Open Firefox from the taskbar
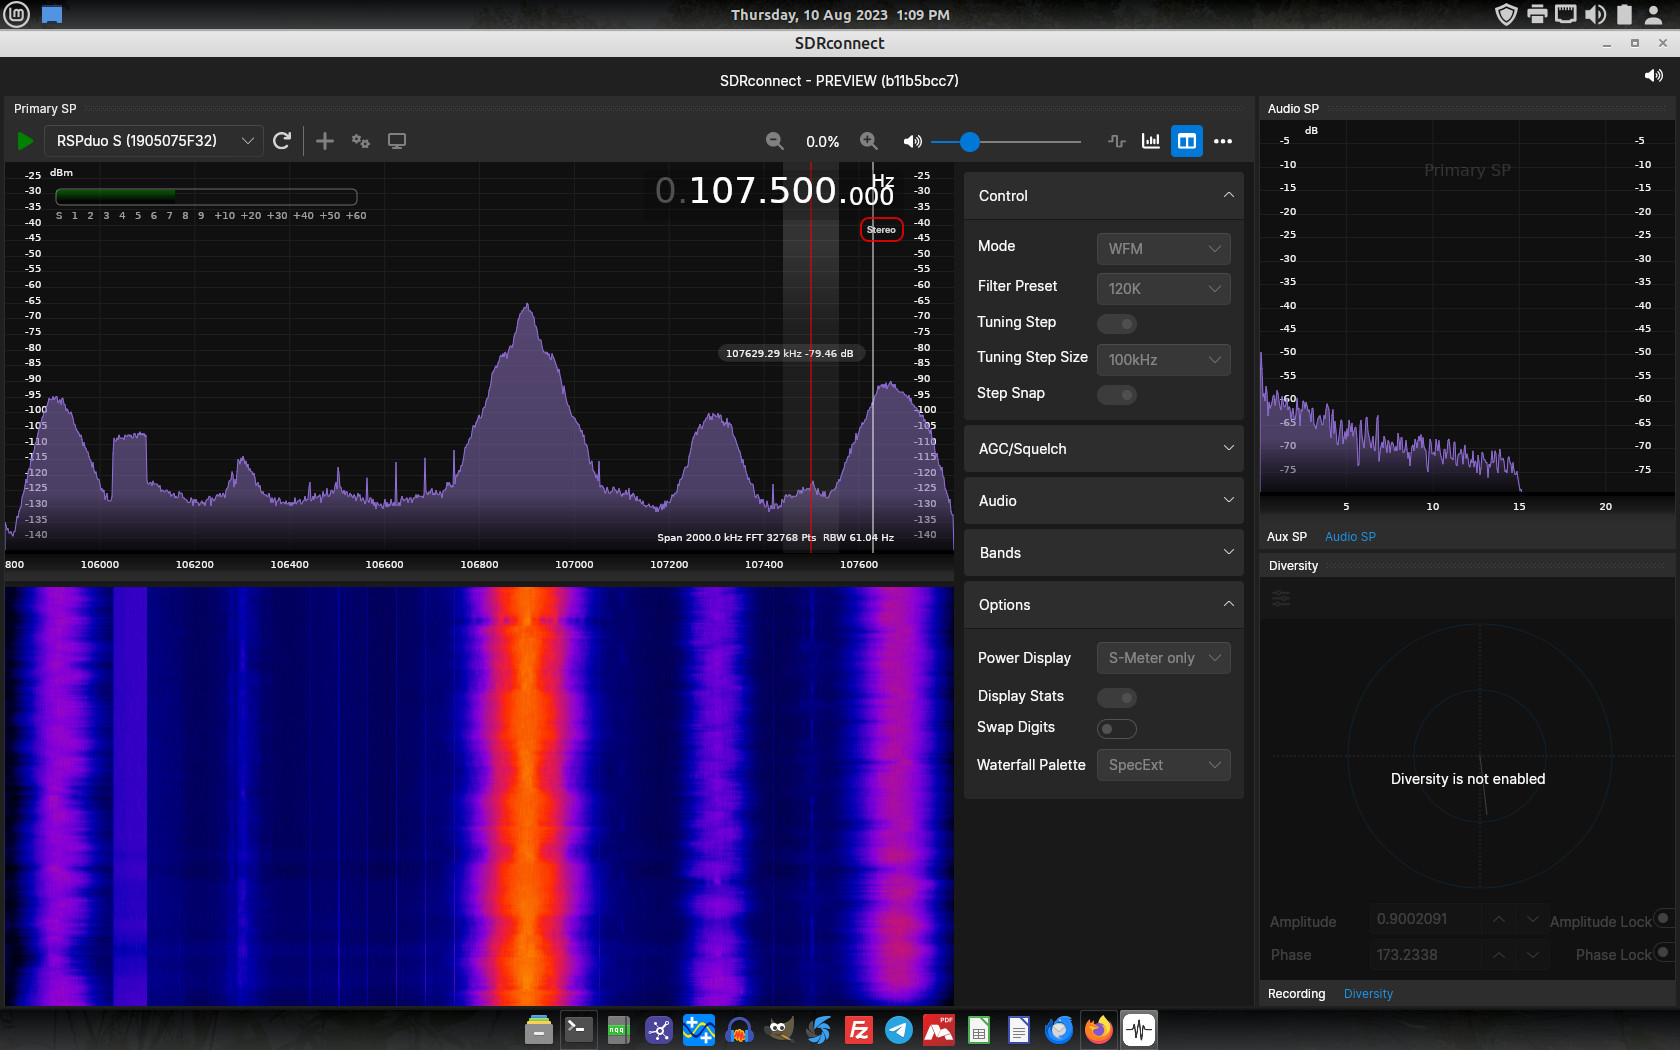The image size is (1680, 1050). [x=1098, y=1029]
